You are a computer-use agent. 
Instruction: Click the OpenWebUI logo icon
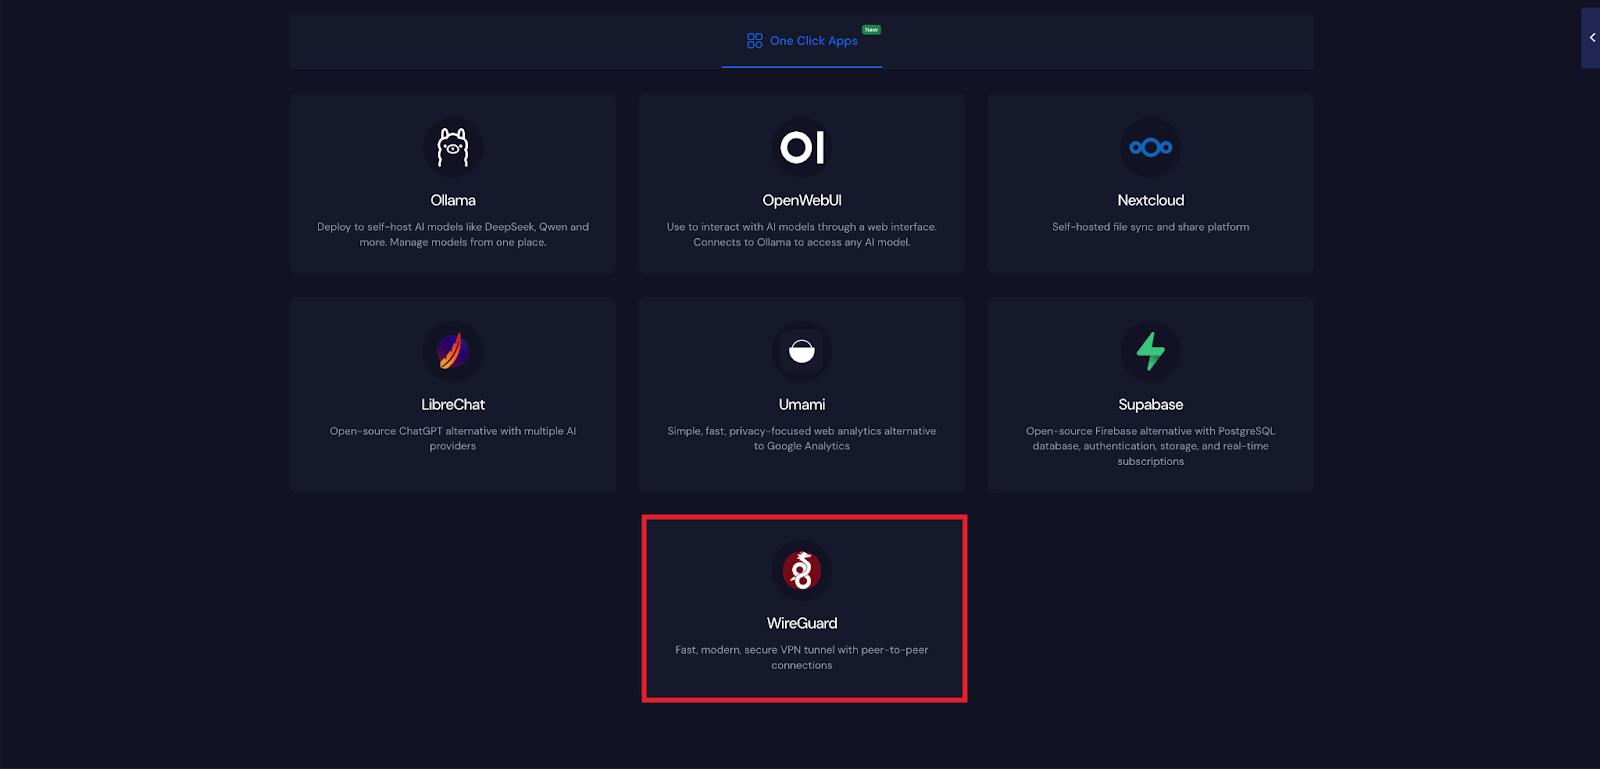[802, 148]
